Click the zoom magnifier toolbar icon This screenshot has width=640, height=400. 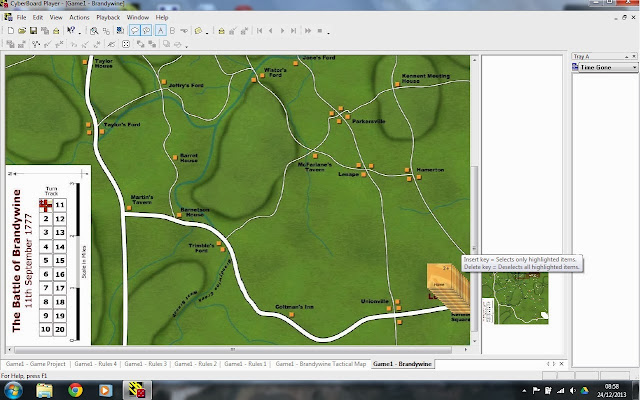pos(94,31)
